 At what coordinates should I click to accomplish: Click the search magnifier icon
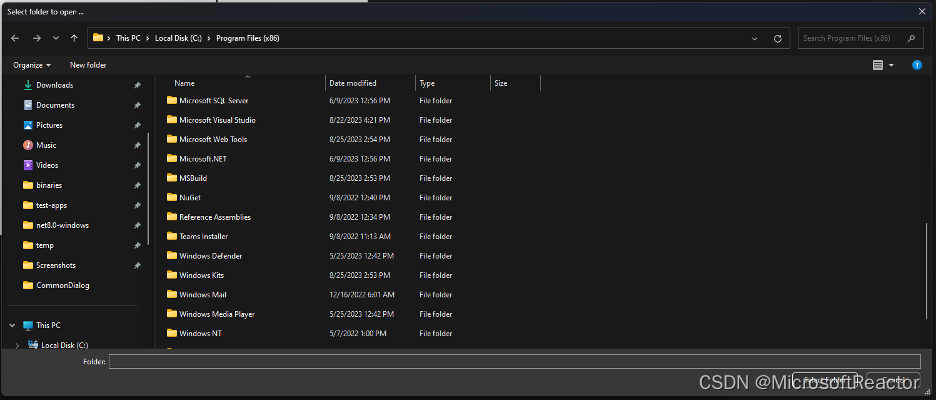(911, 38)
